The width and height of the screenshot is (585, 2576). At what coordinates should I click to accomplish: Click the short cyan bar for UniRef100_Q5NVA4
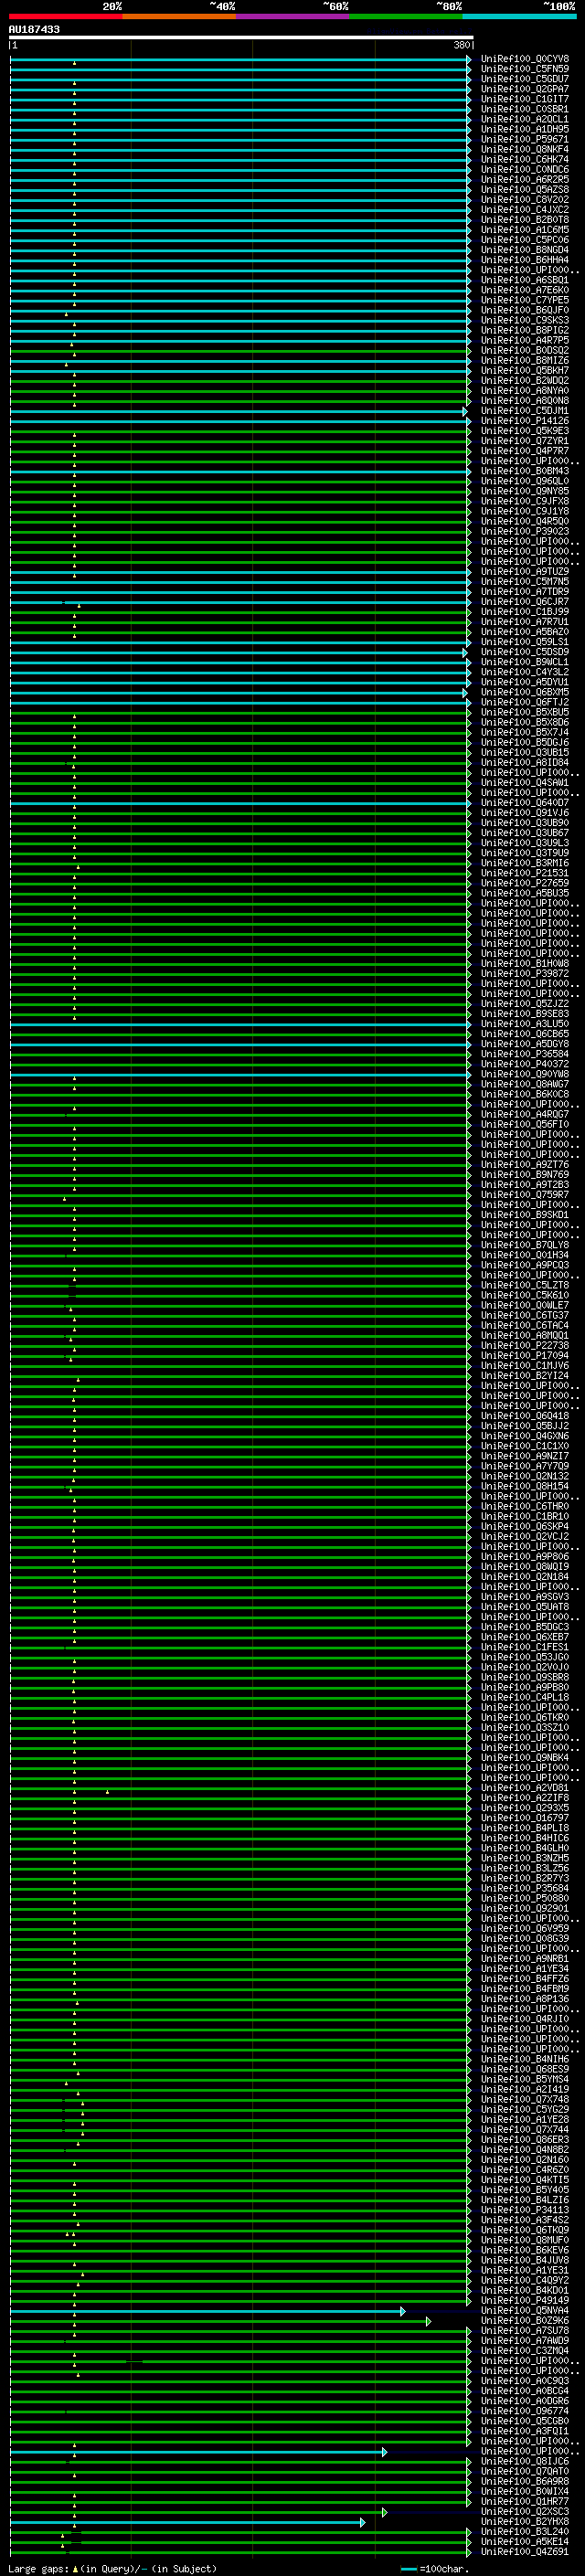click(208, 2312)
